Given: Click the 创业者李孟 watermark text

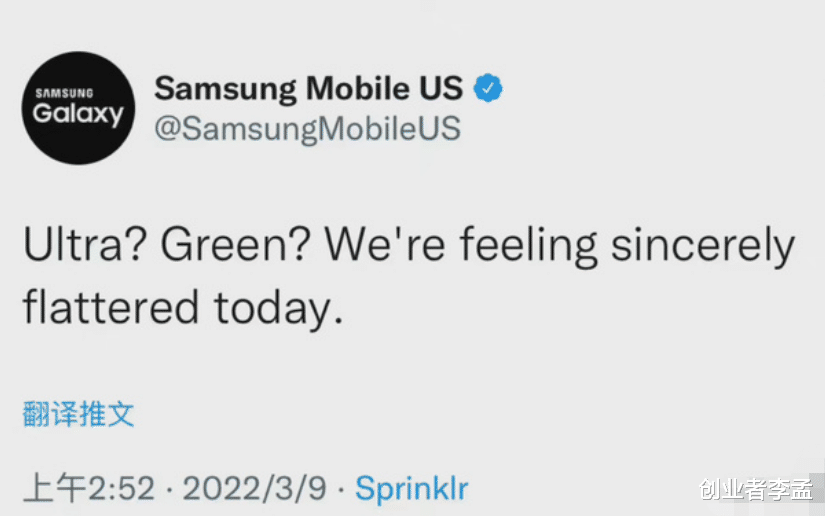Looking at the screenshot, I should click(x=756, y=490).
